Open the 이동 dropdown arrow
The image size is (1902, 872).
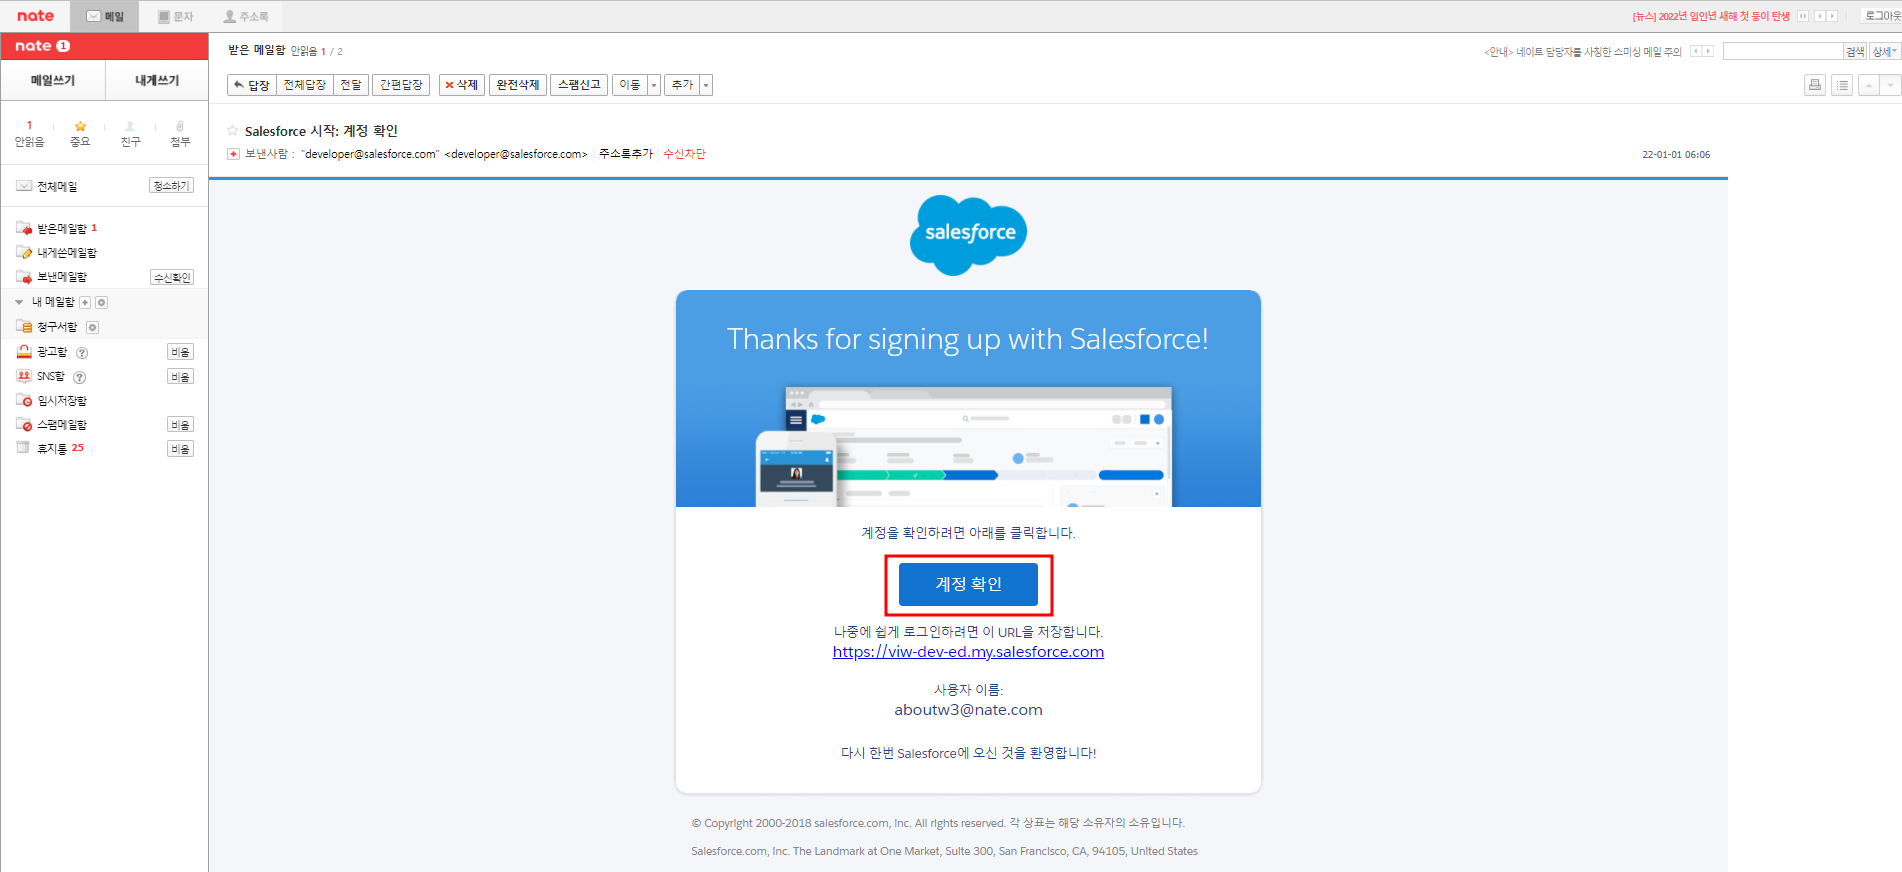pos(654,85)
